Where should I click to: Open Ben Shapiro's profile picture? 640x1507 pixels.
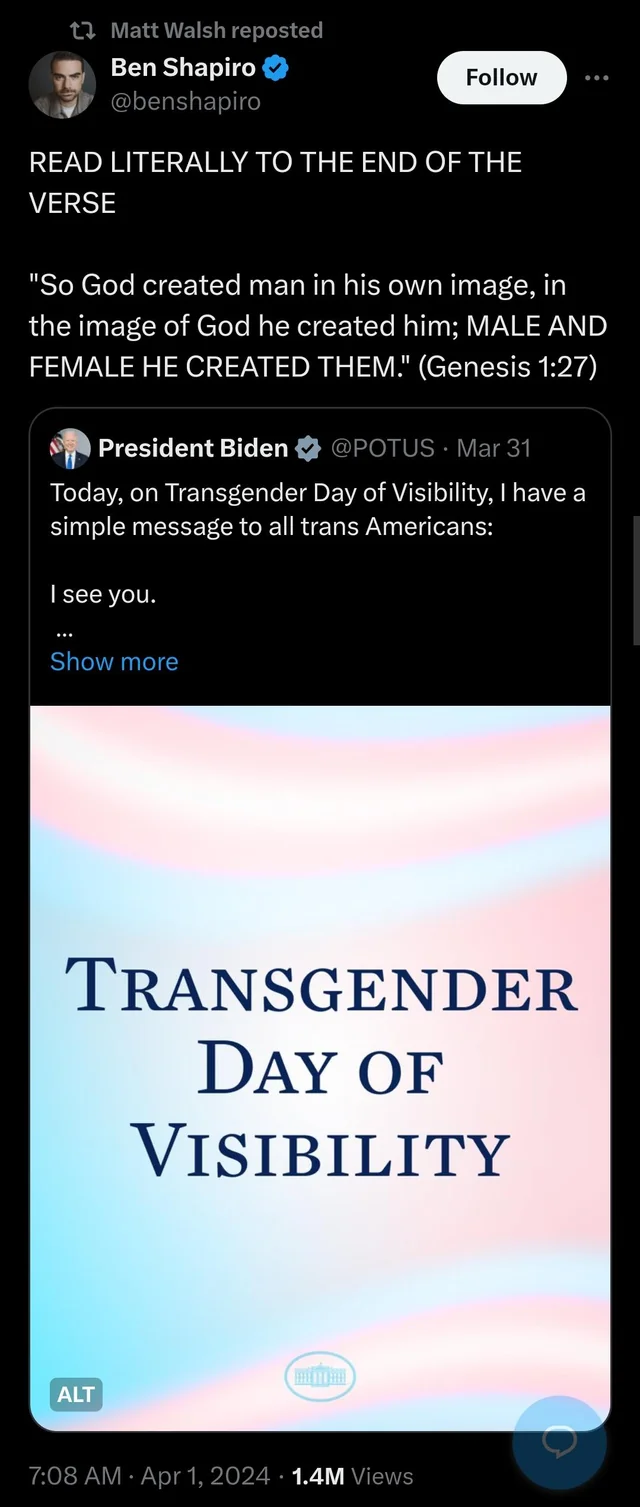[x=62, y=84]
